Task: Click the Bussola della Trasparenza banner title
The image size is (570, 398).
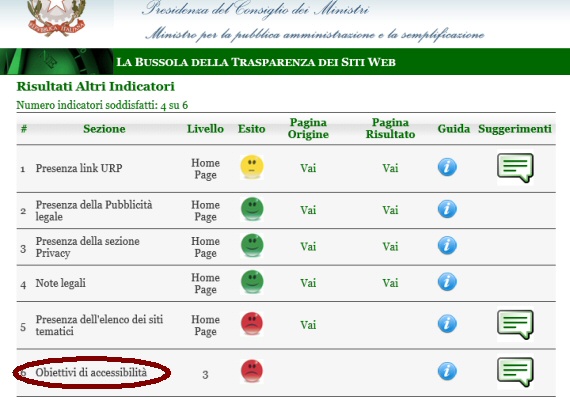Action: [x=256, y=62]
